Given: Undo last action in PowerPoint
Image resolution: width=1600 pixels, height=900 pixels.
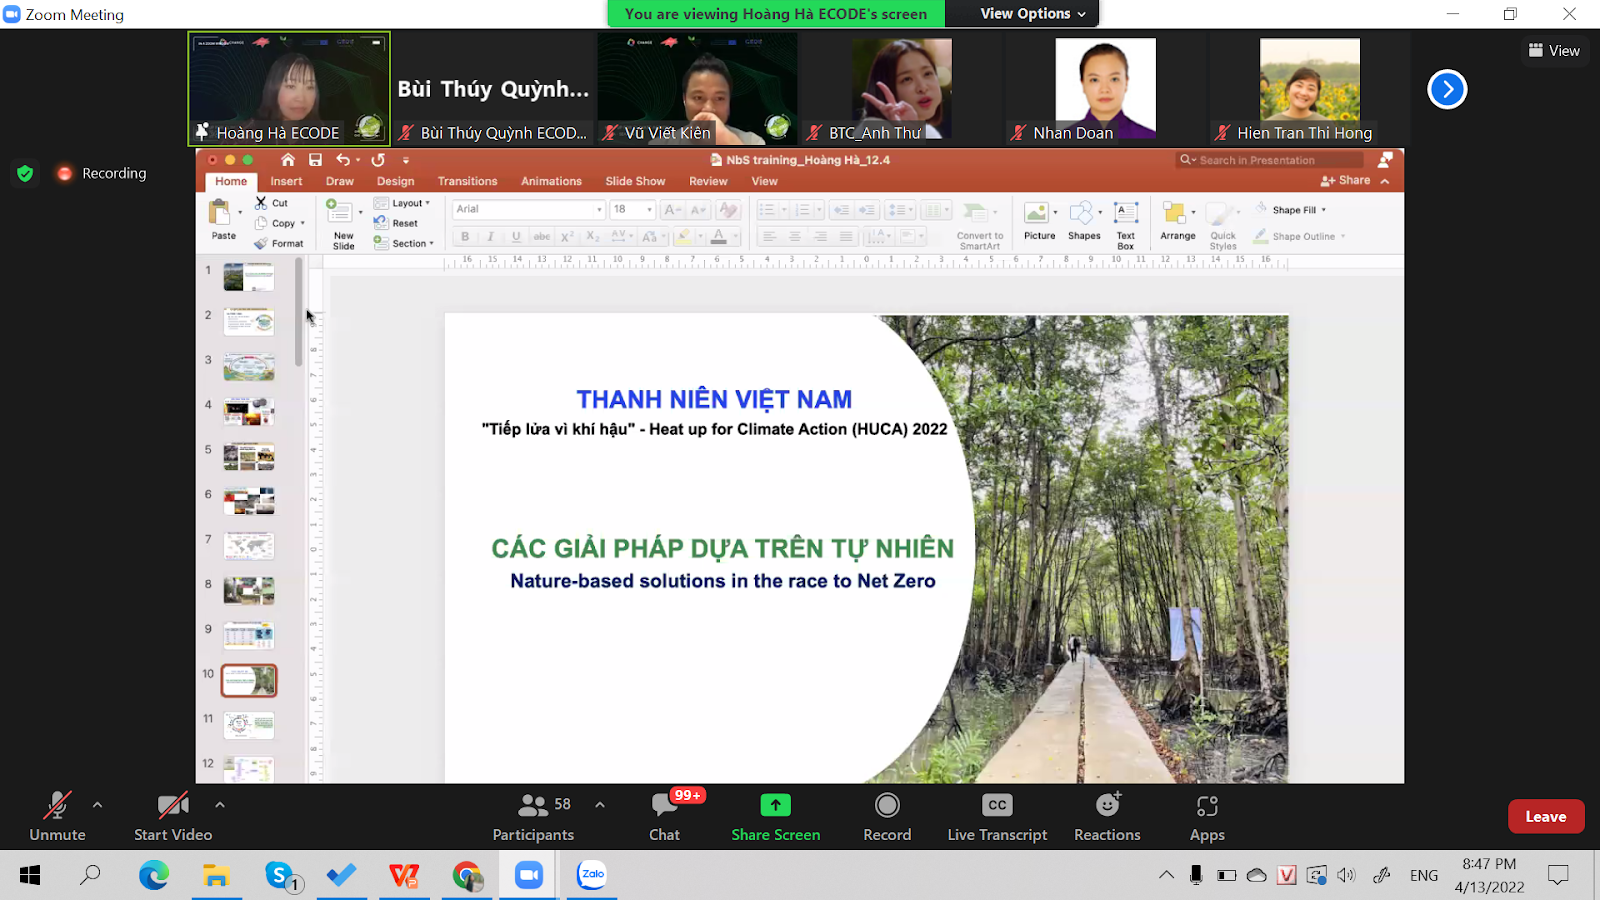Looking at the screenshot, I should tap(343, 160).
